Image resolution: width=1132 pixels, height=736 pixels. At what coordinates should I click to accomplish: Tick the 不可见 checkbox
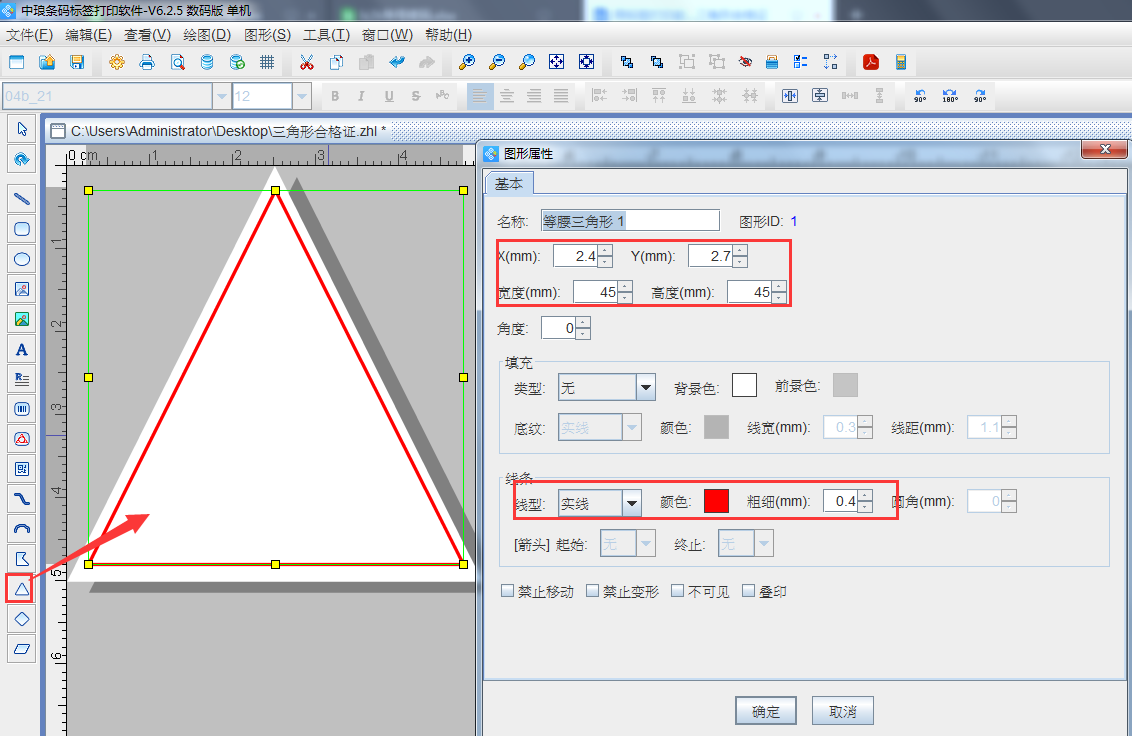[x=678, y=591]
